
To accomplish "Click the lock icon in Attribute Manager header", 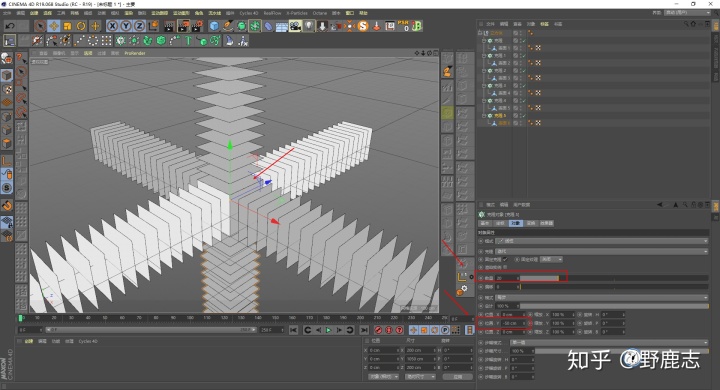I will (694, 204).
